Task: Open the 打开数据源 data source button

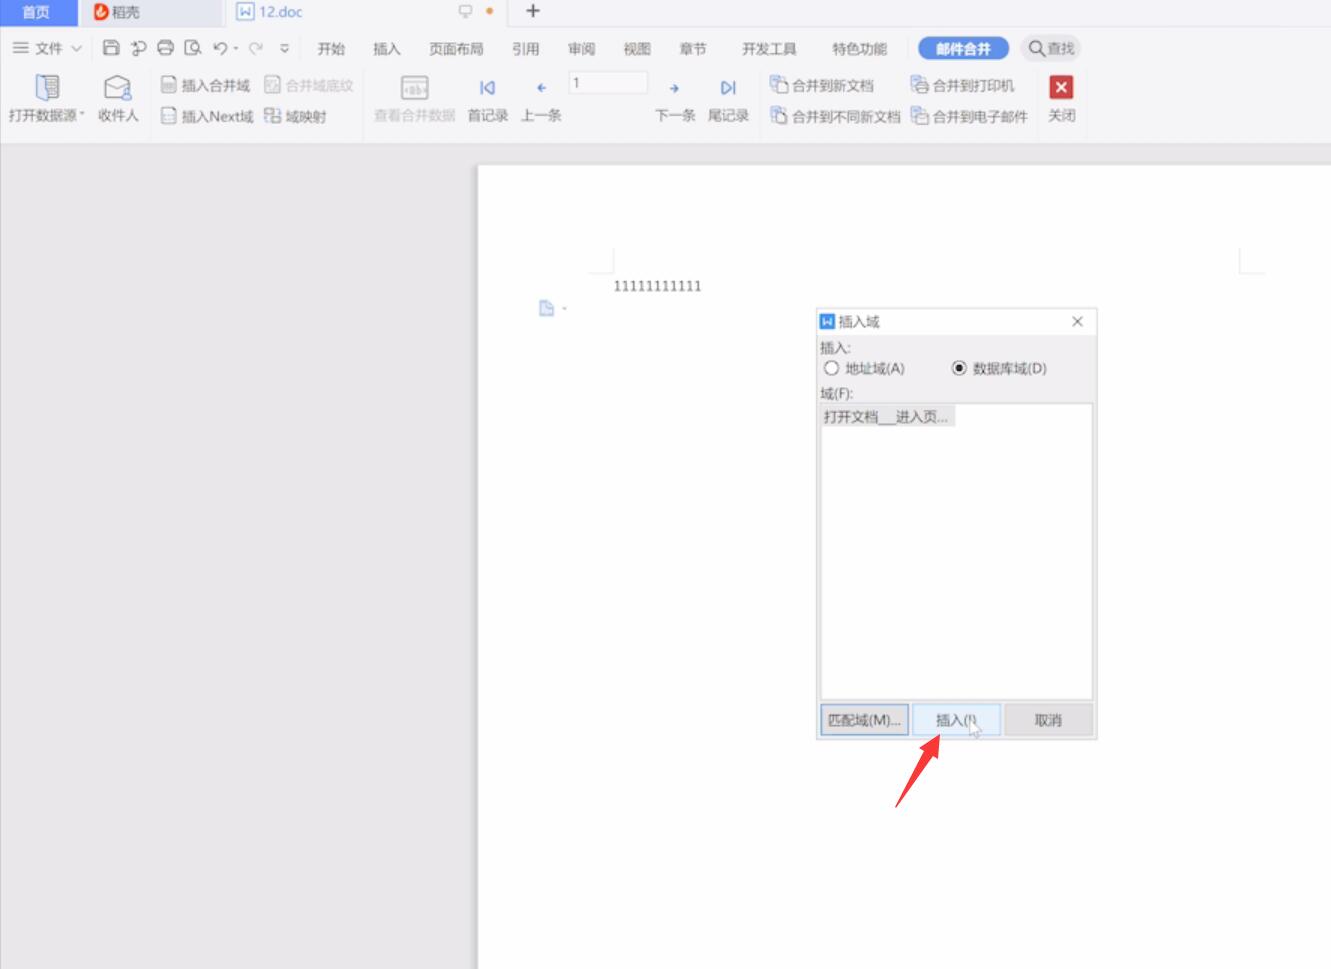Action: [x=47, y=98]
